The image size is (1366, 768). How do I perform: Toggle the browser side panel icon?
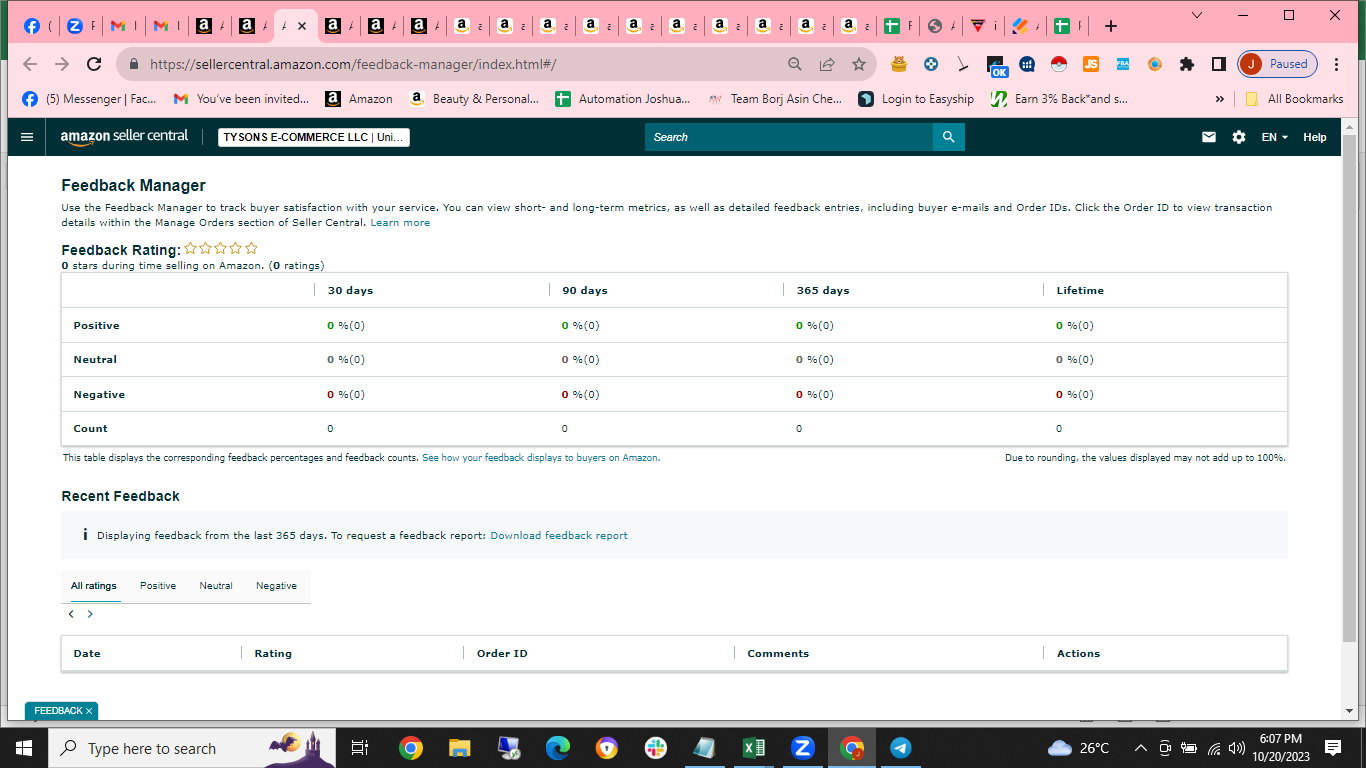click(1219, 64)
